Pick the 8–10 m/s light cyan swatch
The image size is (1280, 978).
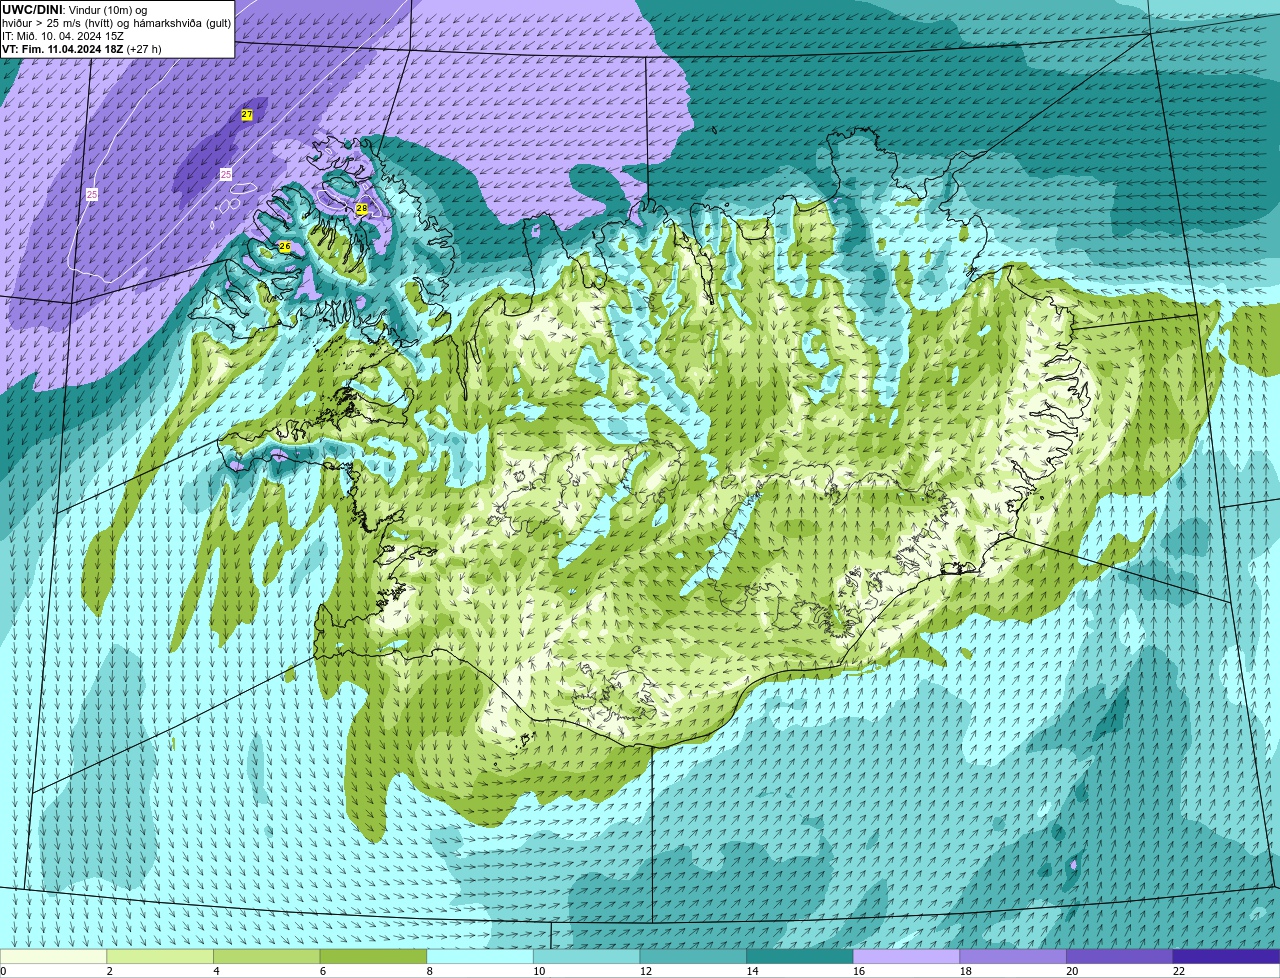tap(480, 956)
